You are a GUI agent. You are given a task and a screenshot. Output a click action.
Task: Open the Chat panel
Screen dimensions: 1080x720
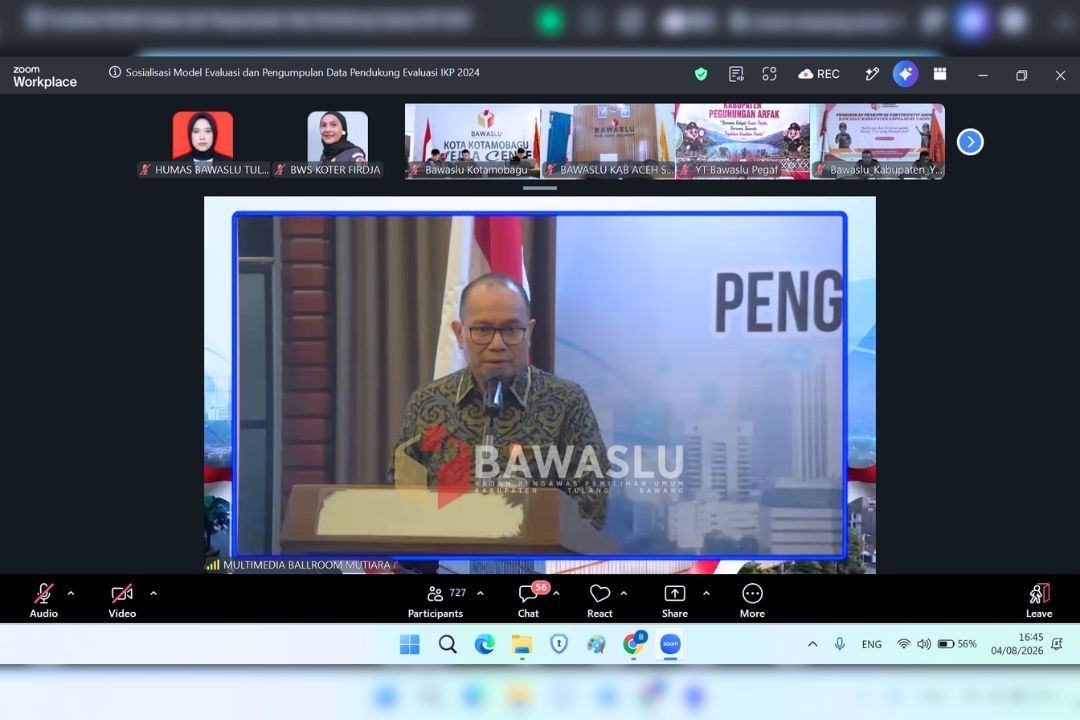click(528, 601)
